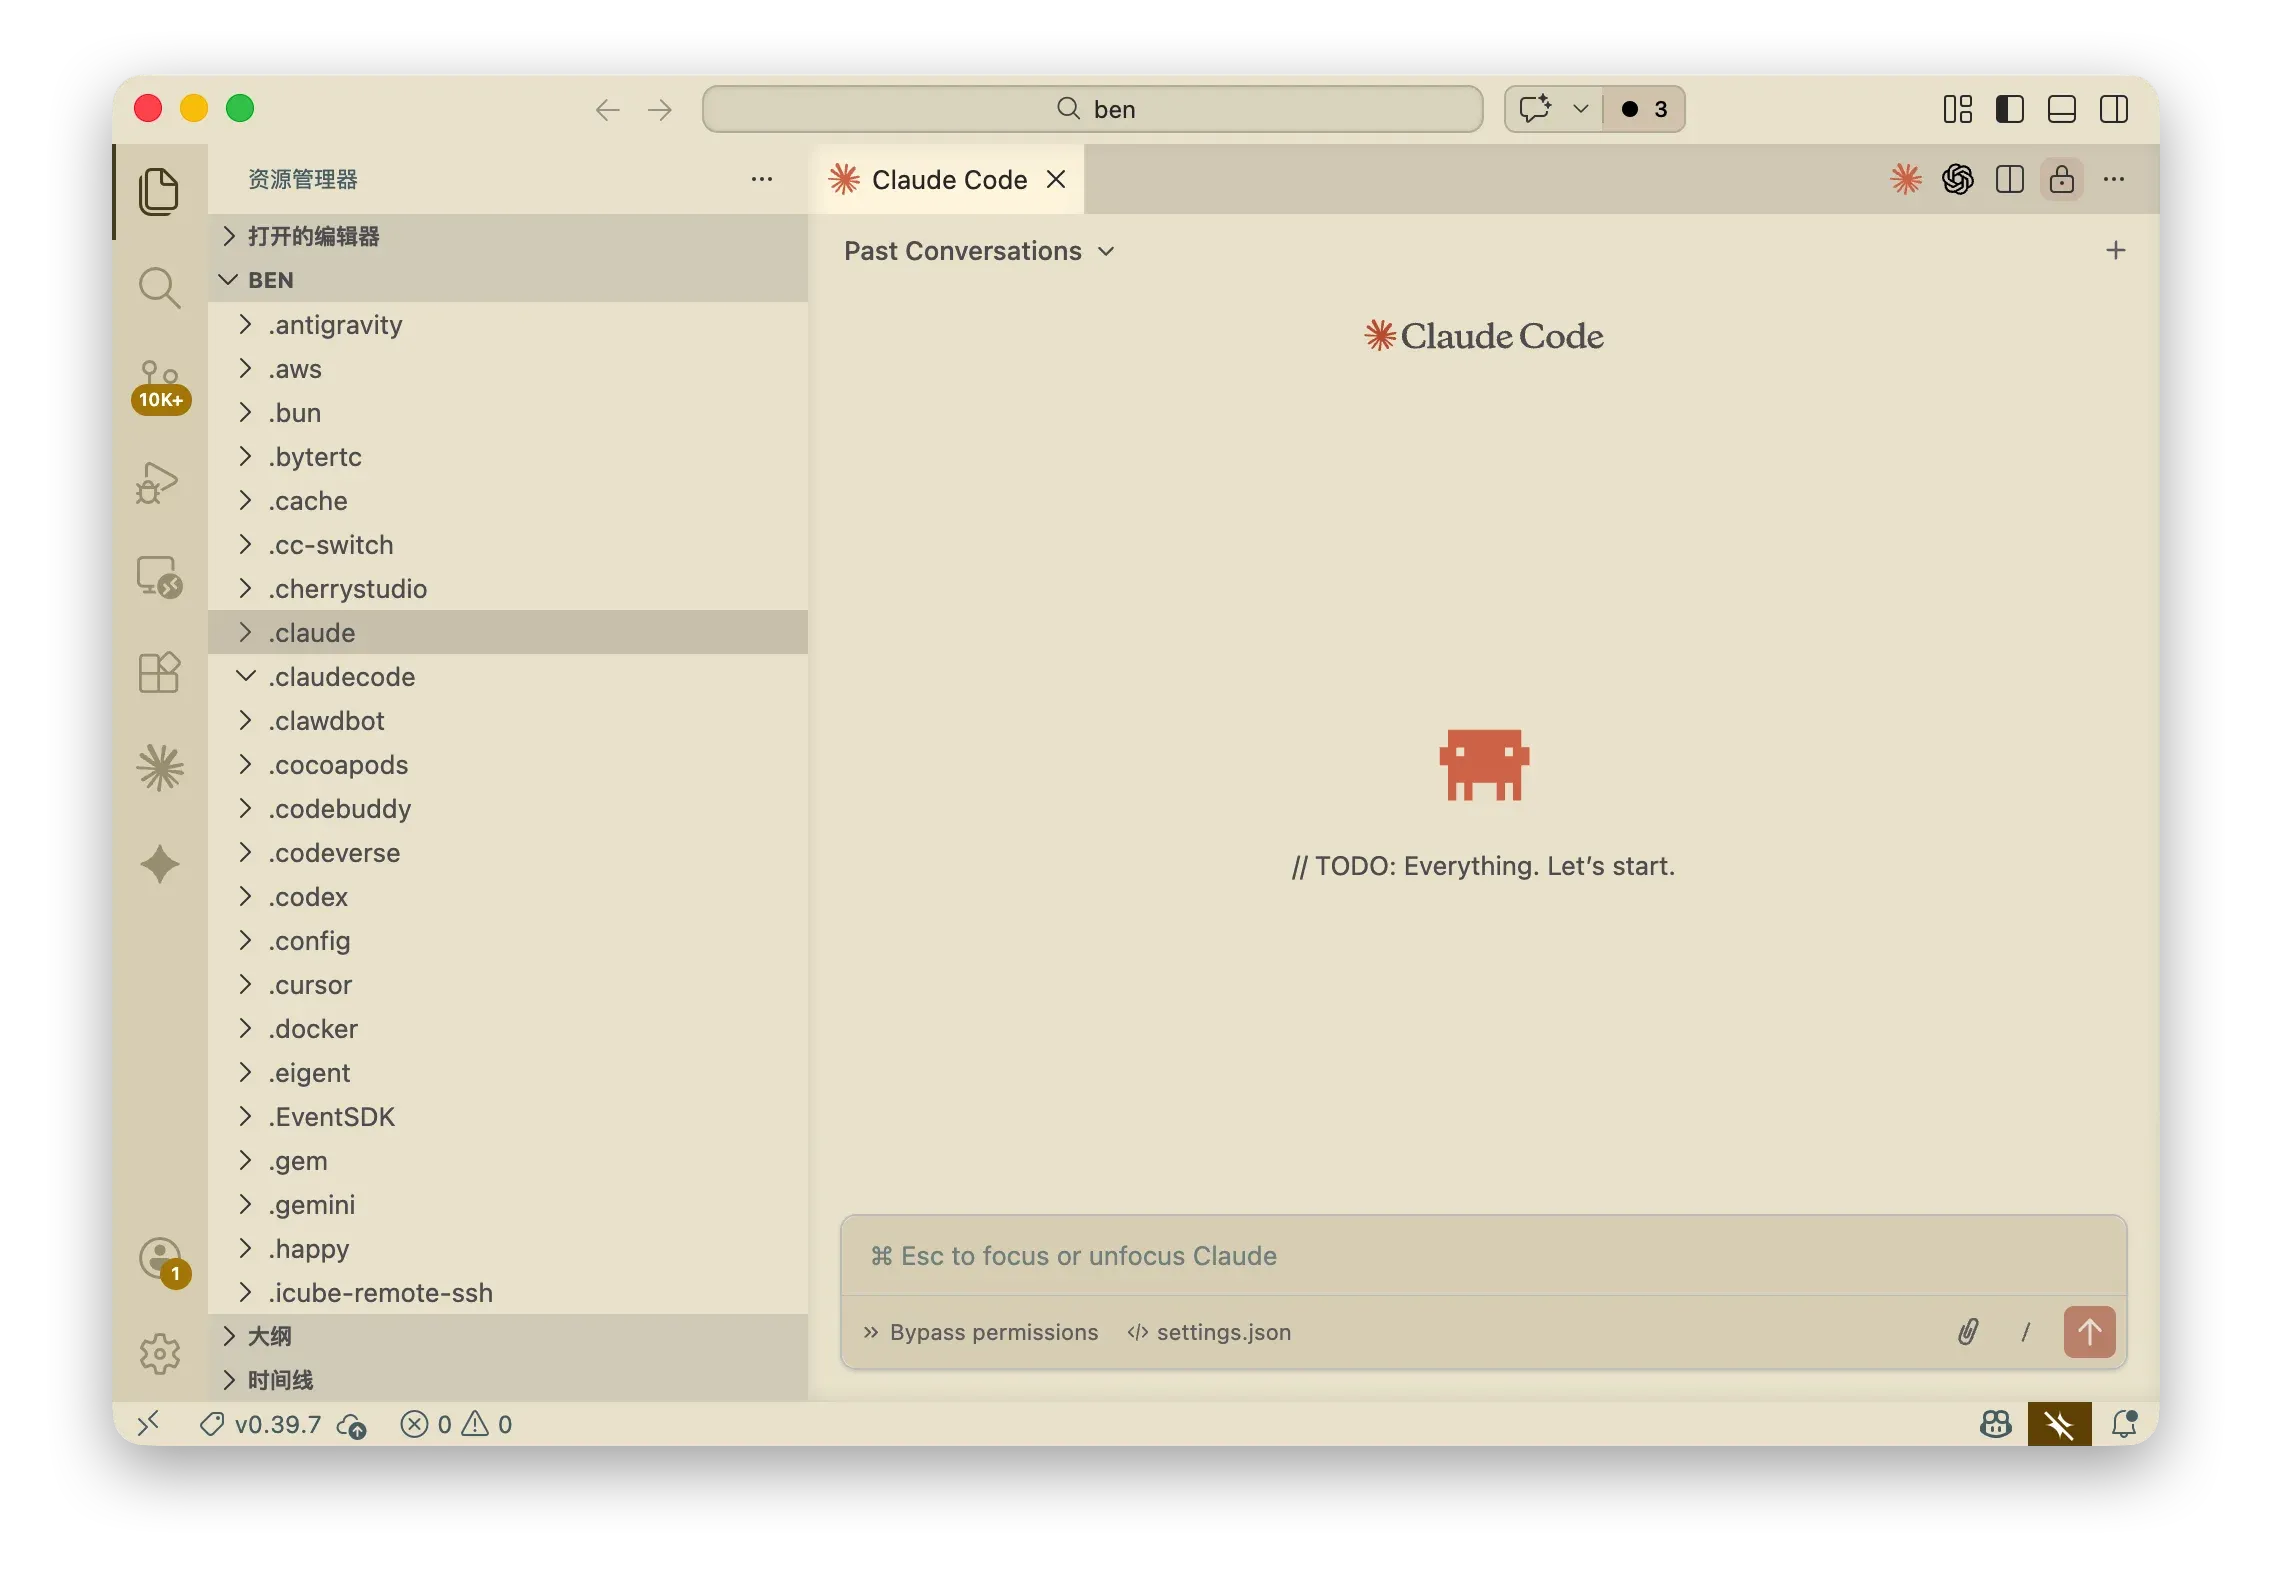Collapse the BEN folder section
Screen dimensions: 2272x1596
click(x=508, y=280)
